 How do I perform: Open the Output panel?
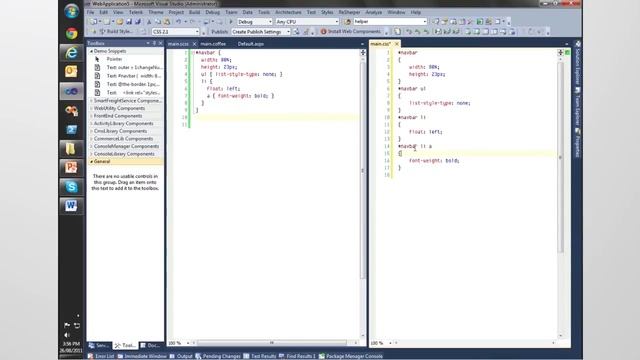(181, 356)
